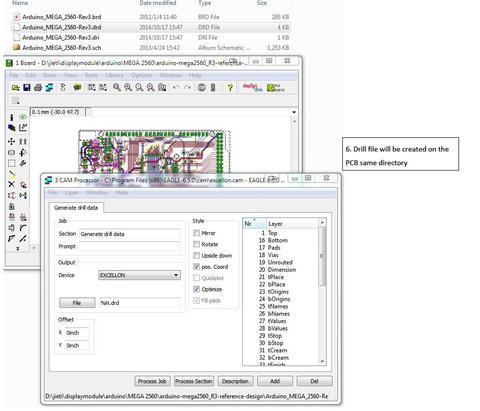Open the Device EXCELLON dropdown
The width and height of the screenshot is (480, 411).
(139, 275)
